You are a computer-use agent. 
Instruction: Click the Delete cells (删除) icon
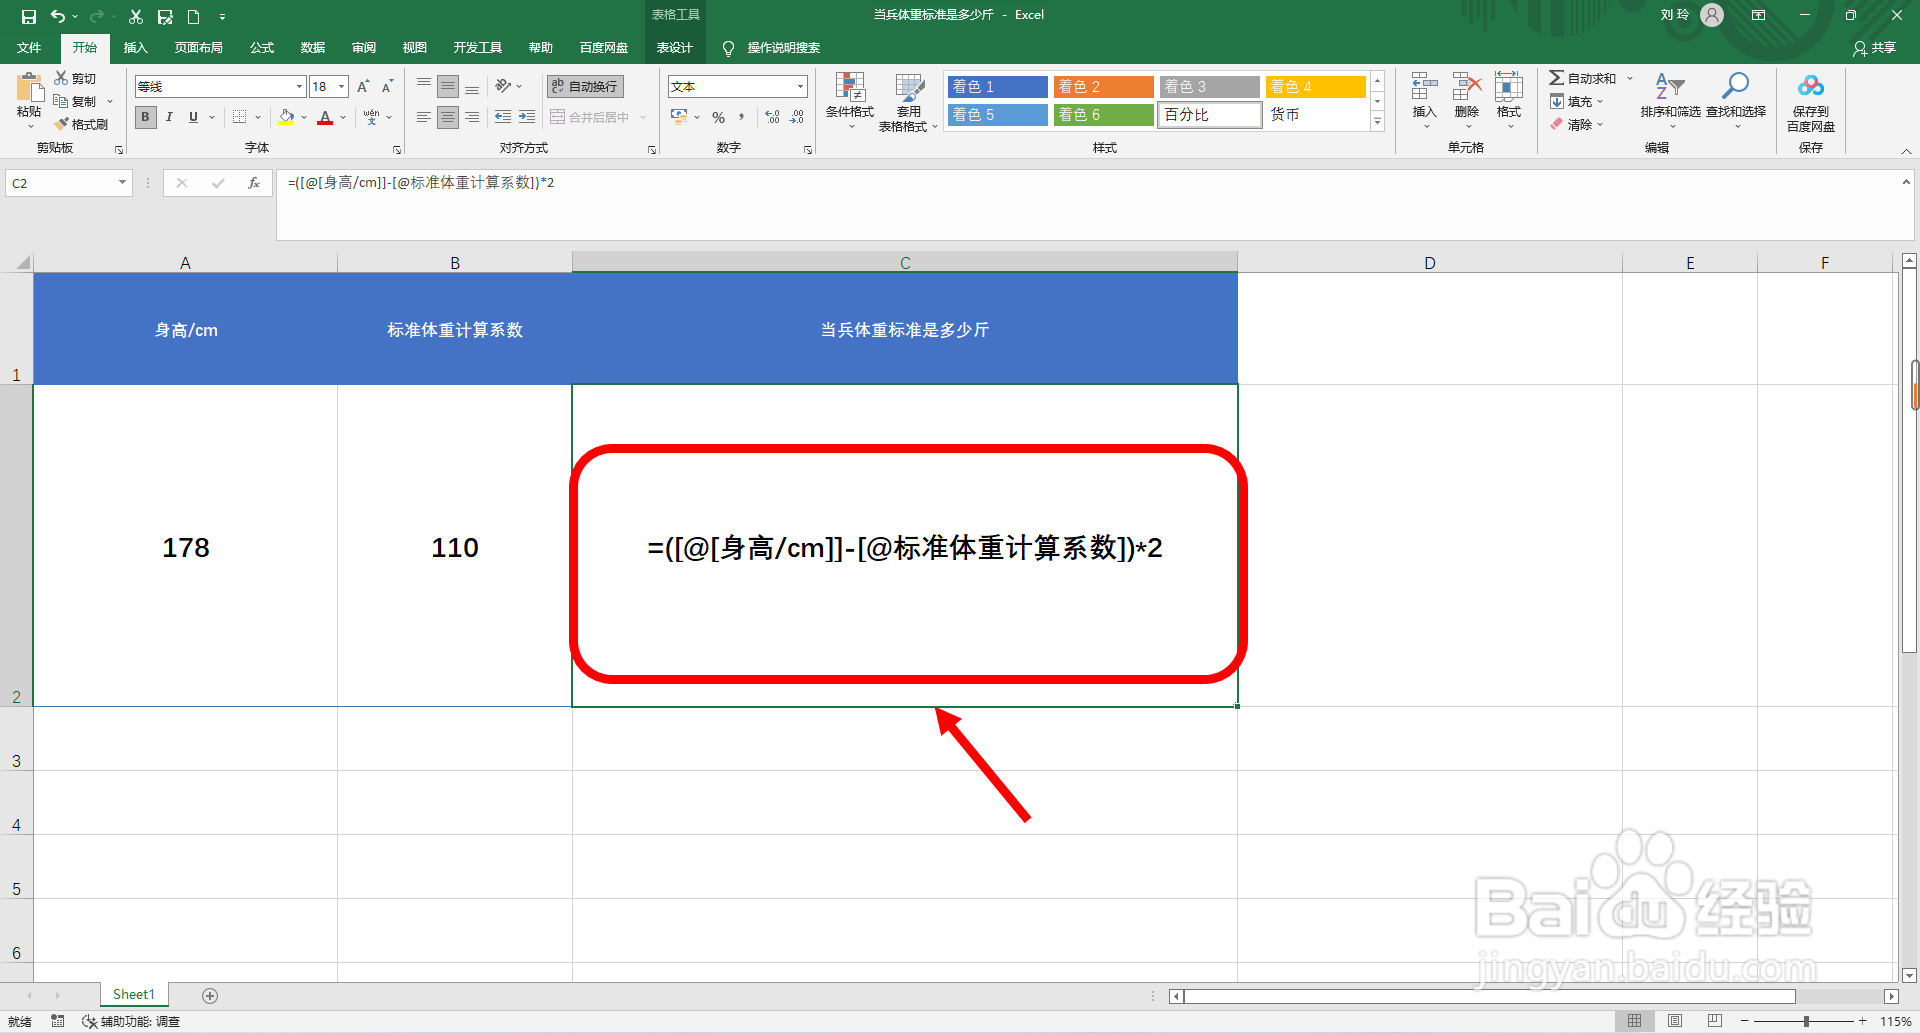pyautogui.click(x=1466, y=101)
